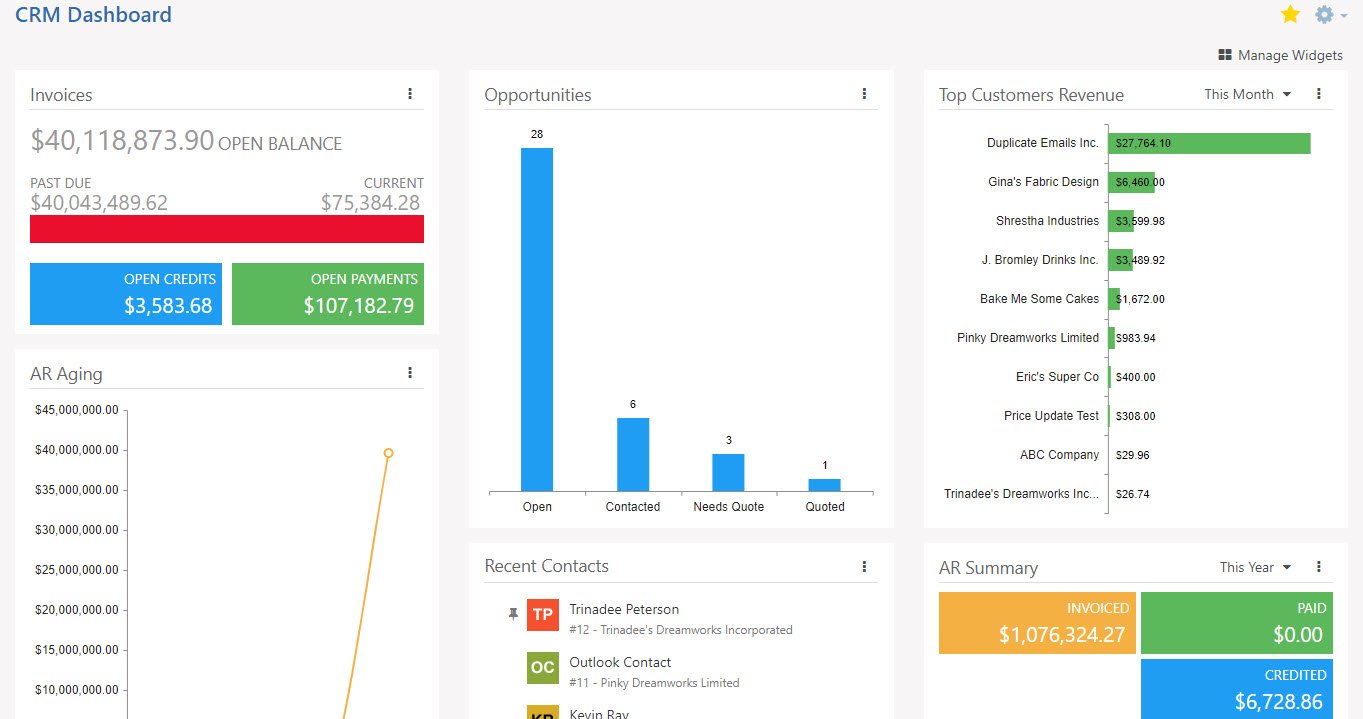Click the Needs Quote opportunities bar
1363x719 pixels.
tap(728, 473)
